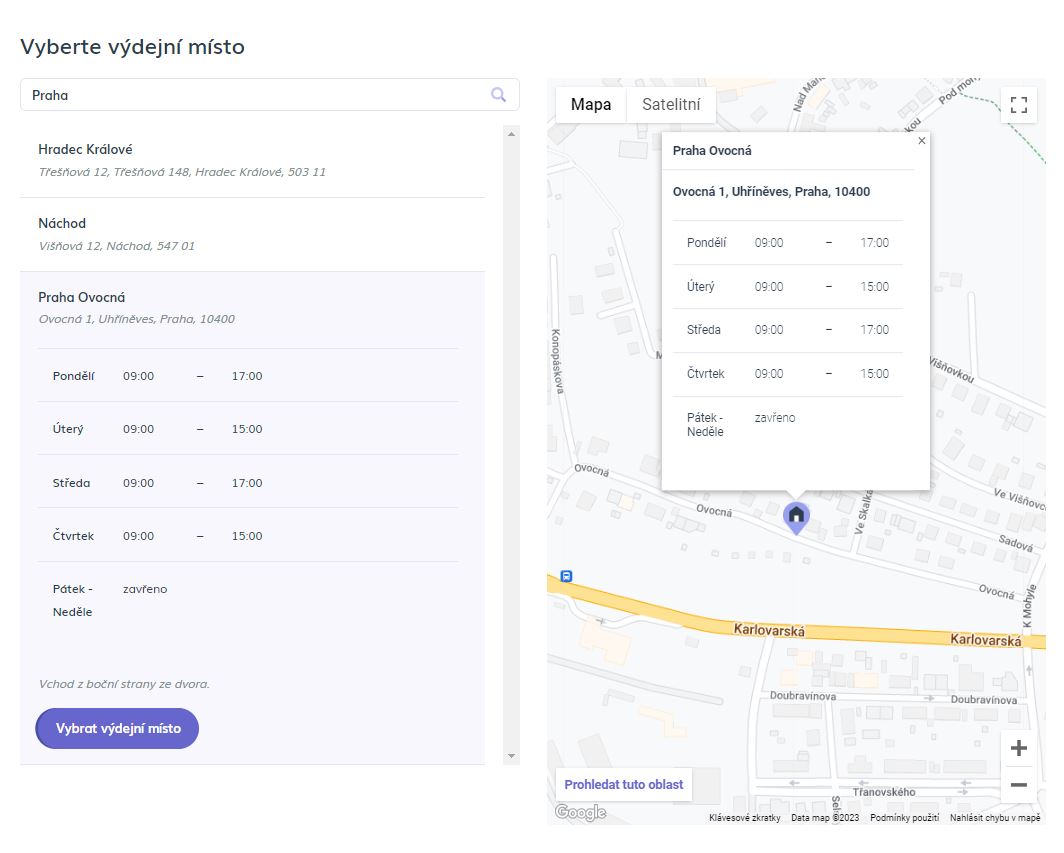Click the home pin marker on map
This screenshot has width=1064, height=853.
[x=796, y=516]
